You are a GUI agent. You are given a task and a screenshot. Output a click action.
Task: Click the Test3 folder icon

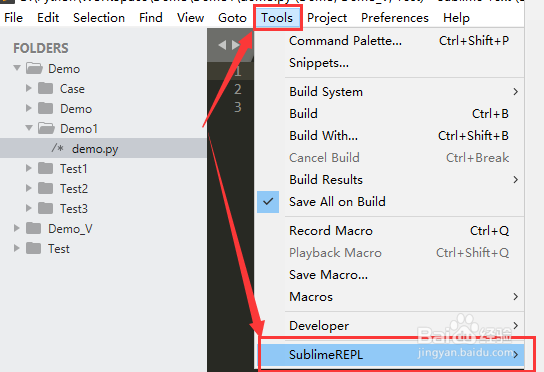point(45,209)
